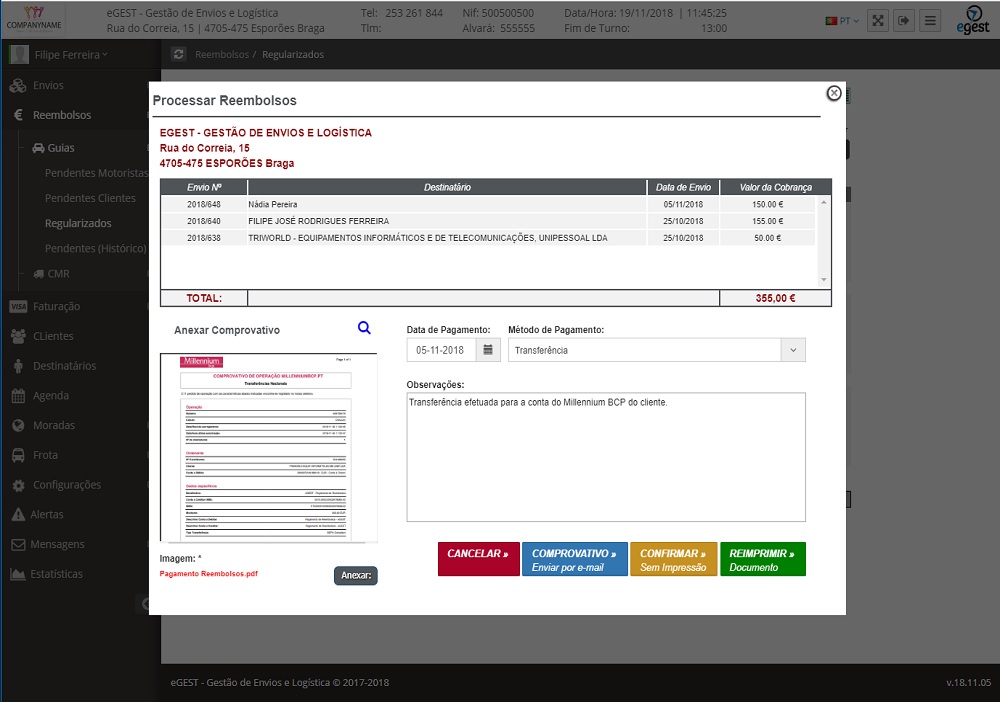Open the hamburger menu in the top bar
The width and height of the screenshot is (1000, 702).
930,20
